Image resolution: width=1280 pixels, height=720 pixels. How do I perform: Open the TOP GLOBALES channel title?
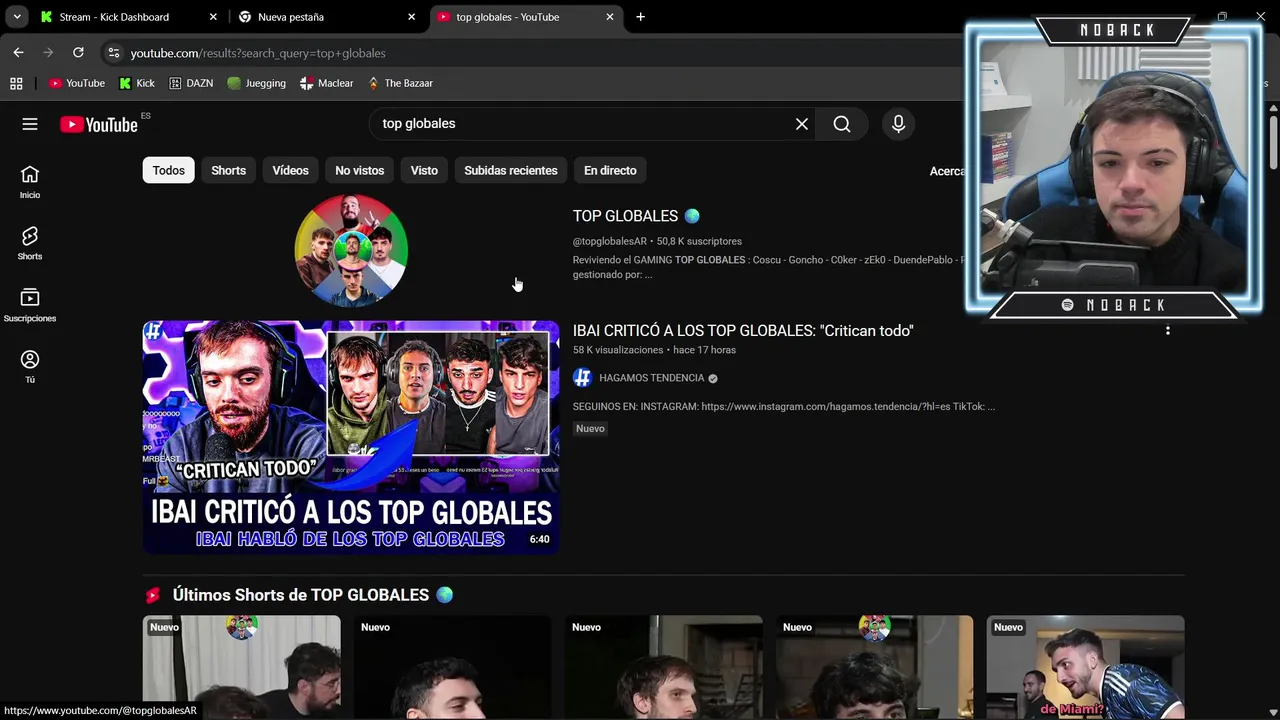click(636, 216)
